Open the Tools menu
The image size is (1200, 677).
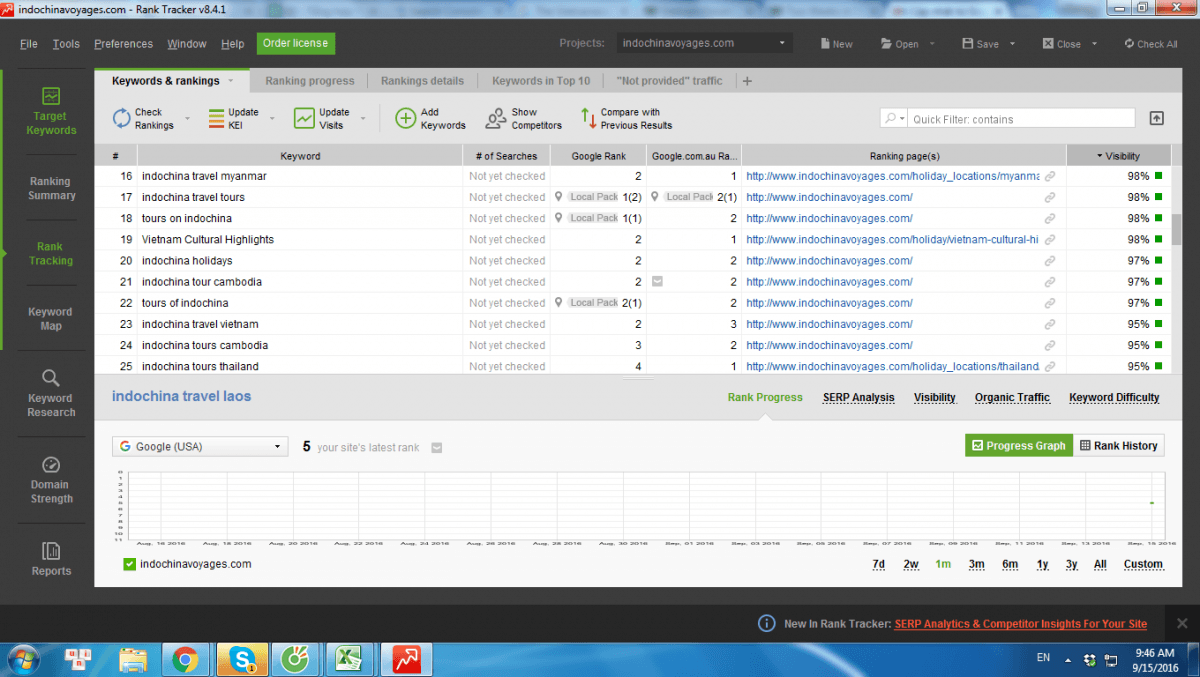coord(66,44)
